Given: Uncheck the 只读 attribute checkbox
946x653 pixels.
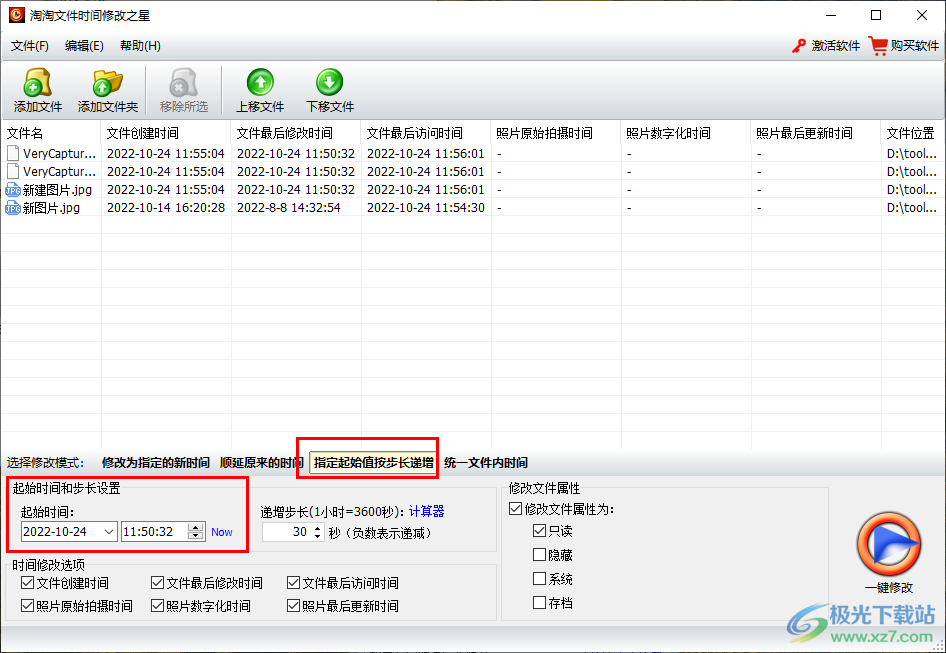Looking at the screenshot, I should coord(539,530).
